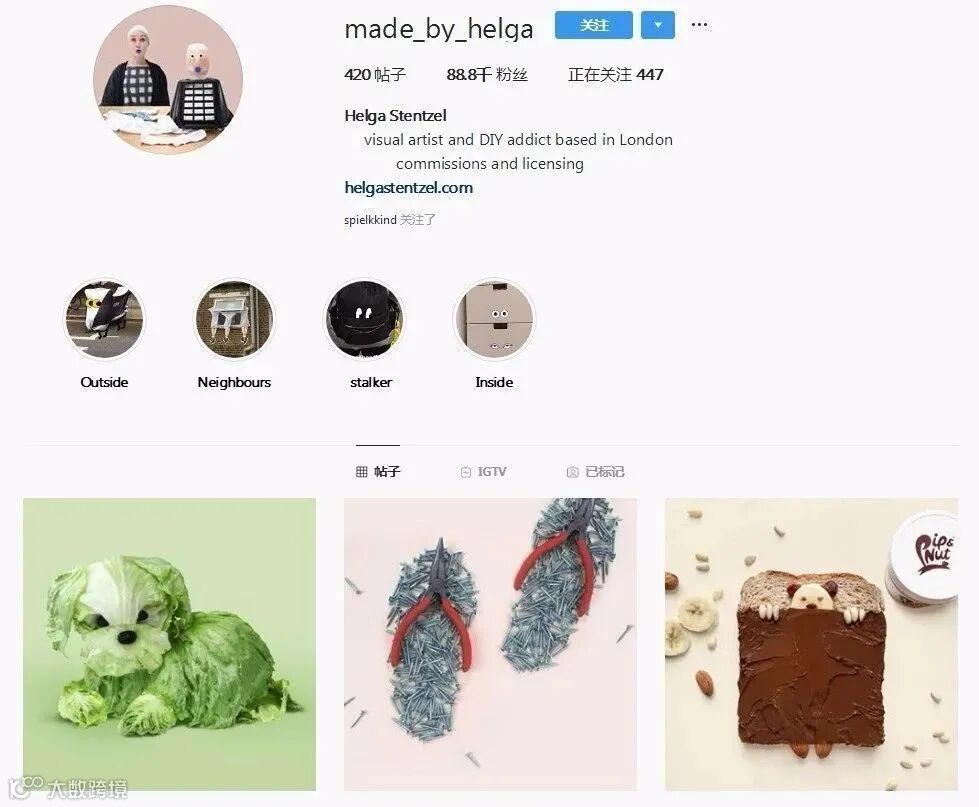Click the three-dot more options icon
This screenshot has height=807, width=979.
click(699, 25)
